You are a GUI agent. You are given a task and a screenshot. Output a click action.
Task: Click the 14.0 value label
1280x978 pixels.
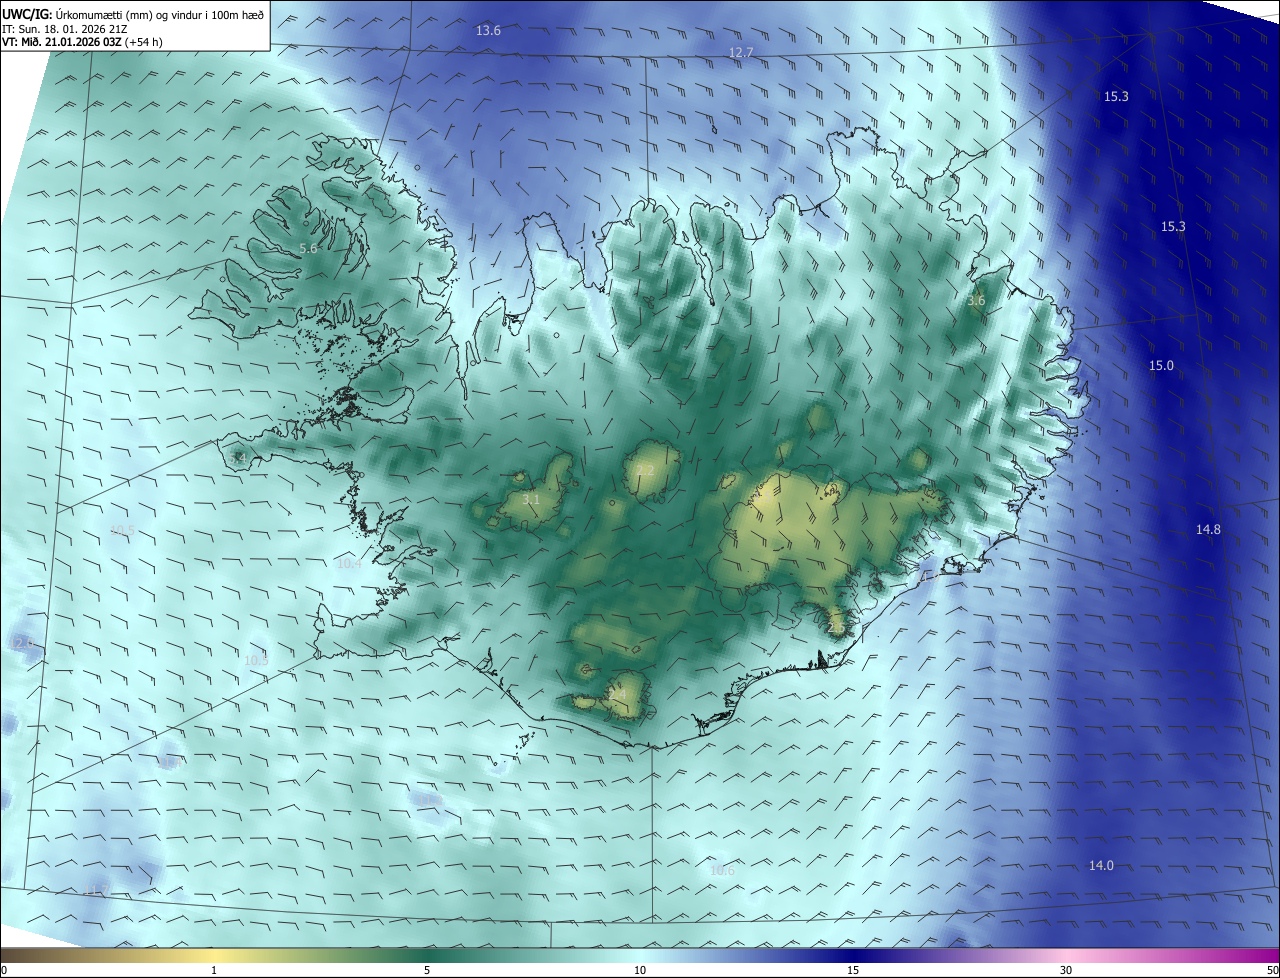click(x=1101, y=866)
